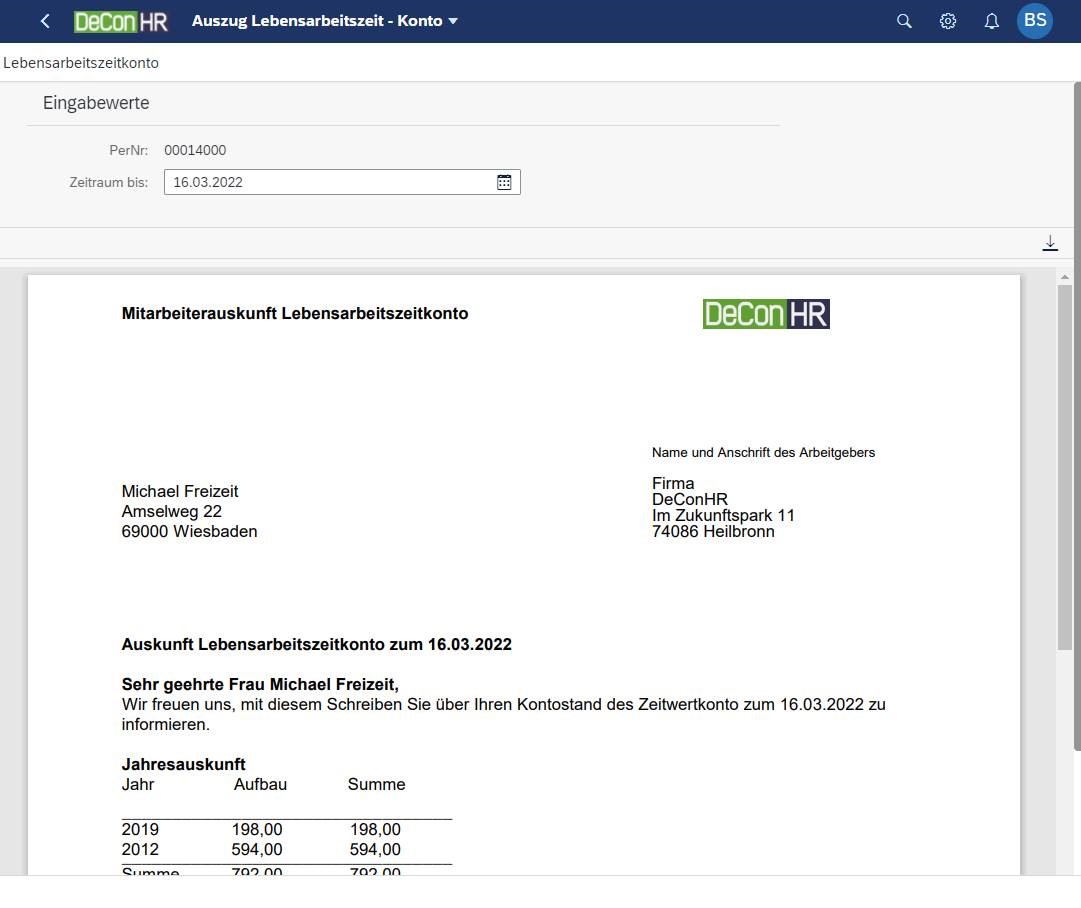Click the employer address line Im Zukunftspark 11
This screenshot has width=1081, height=908.
(723, 516)
